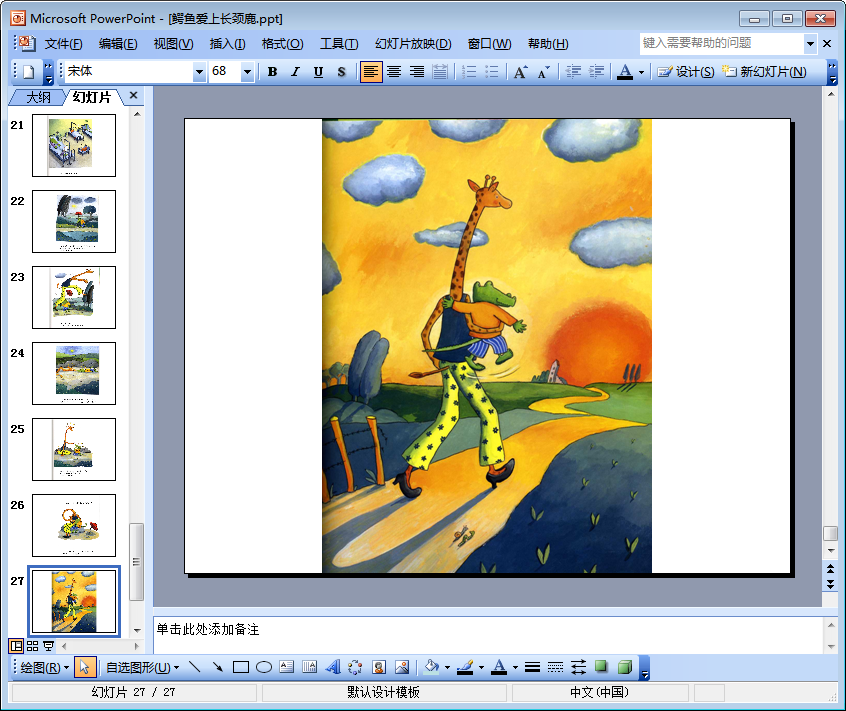The height and width of the screenshot is (711, 846).
Task: Align text left
Action: coord(371,72)
